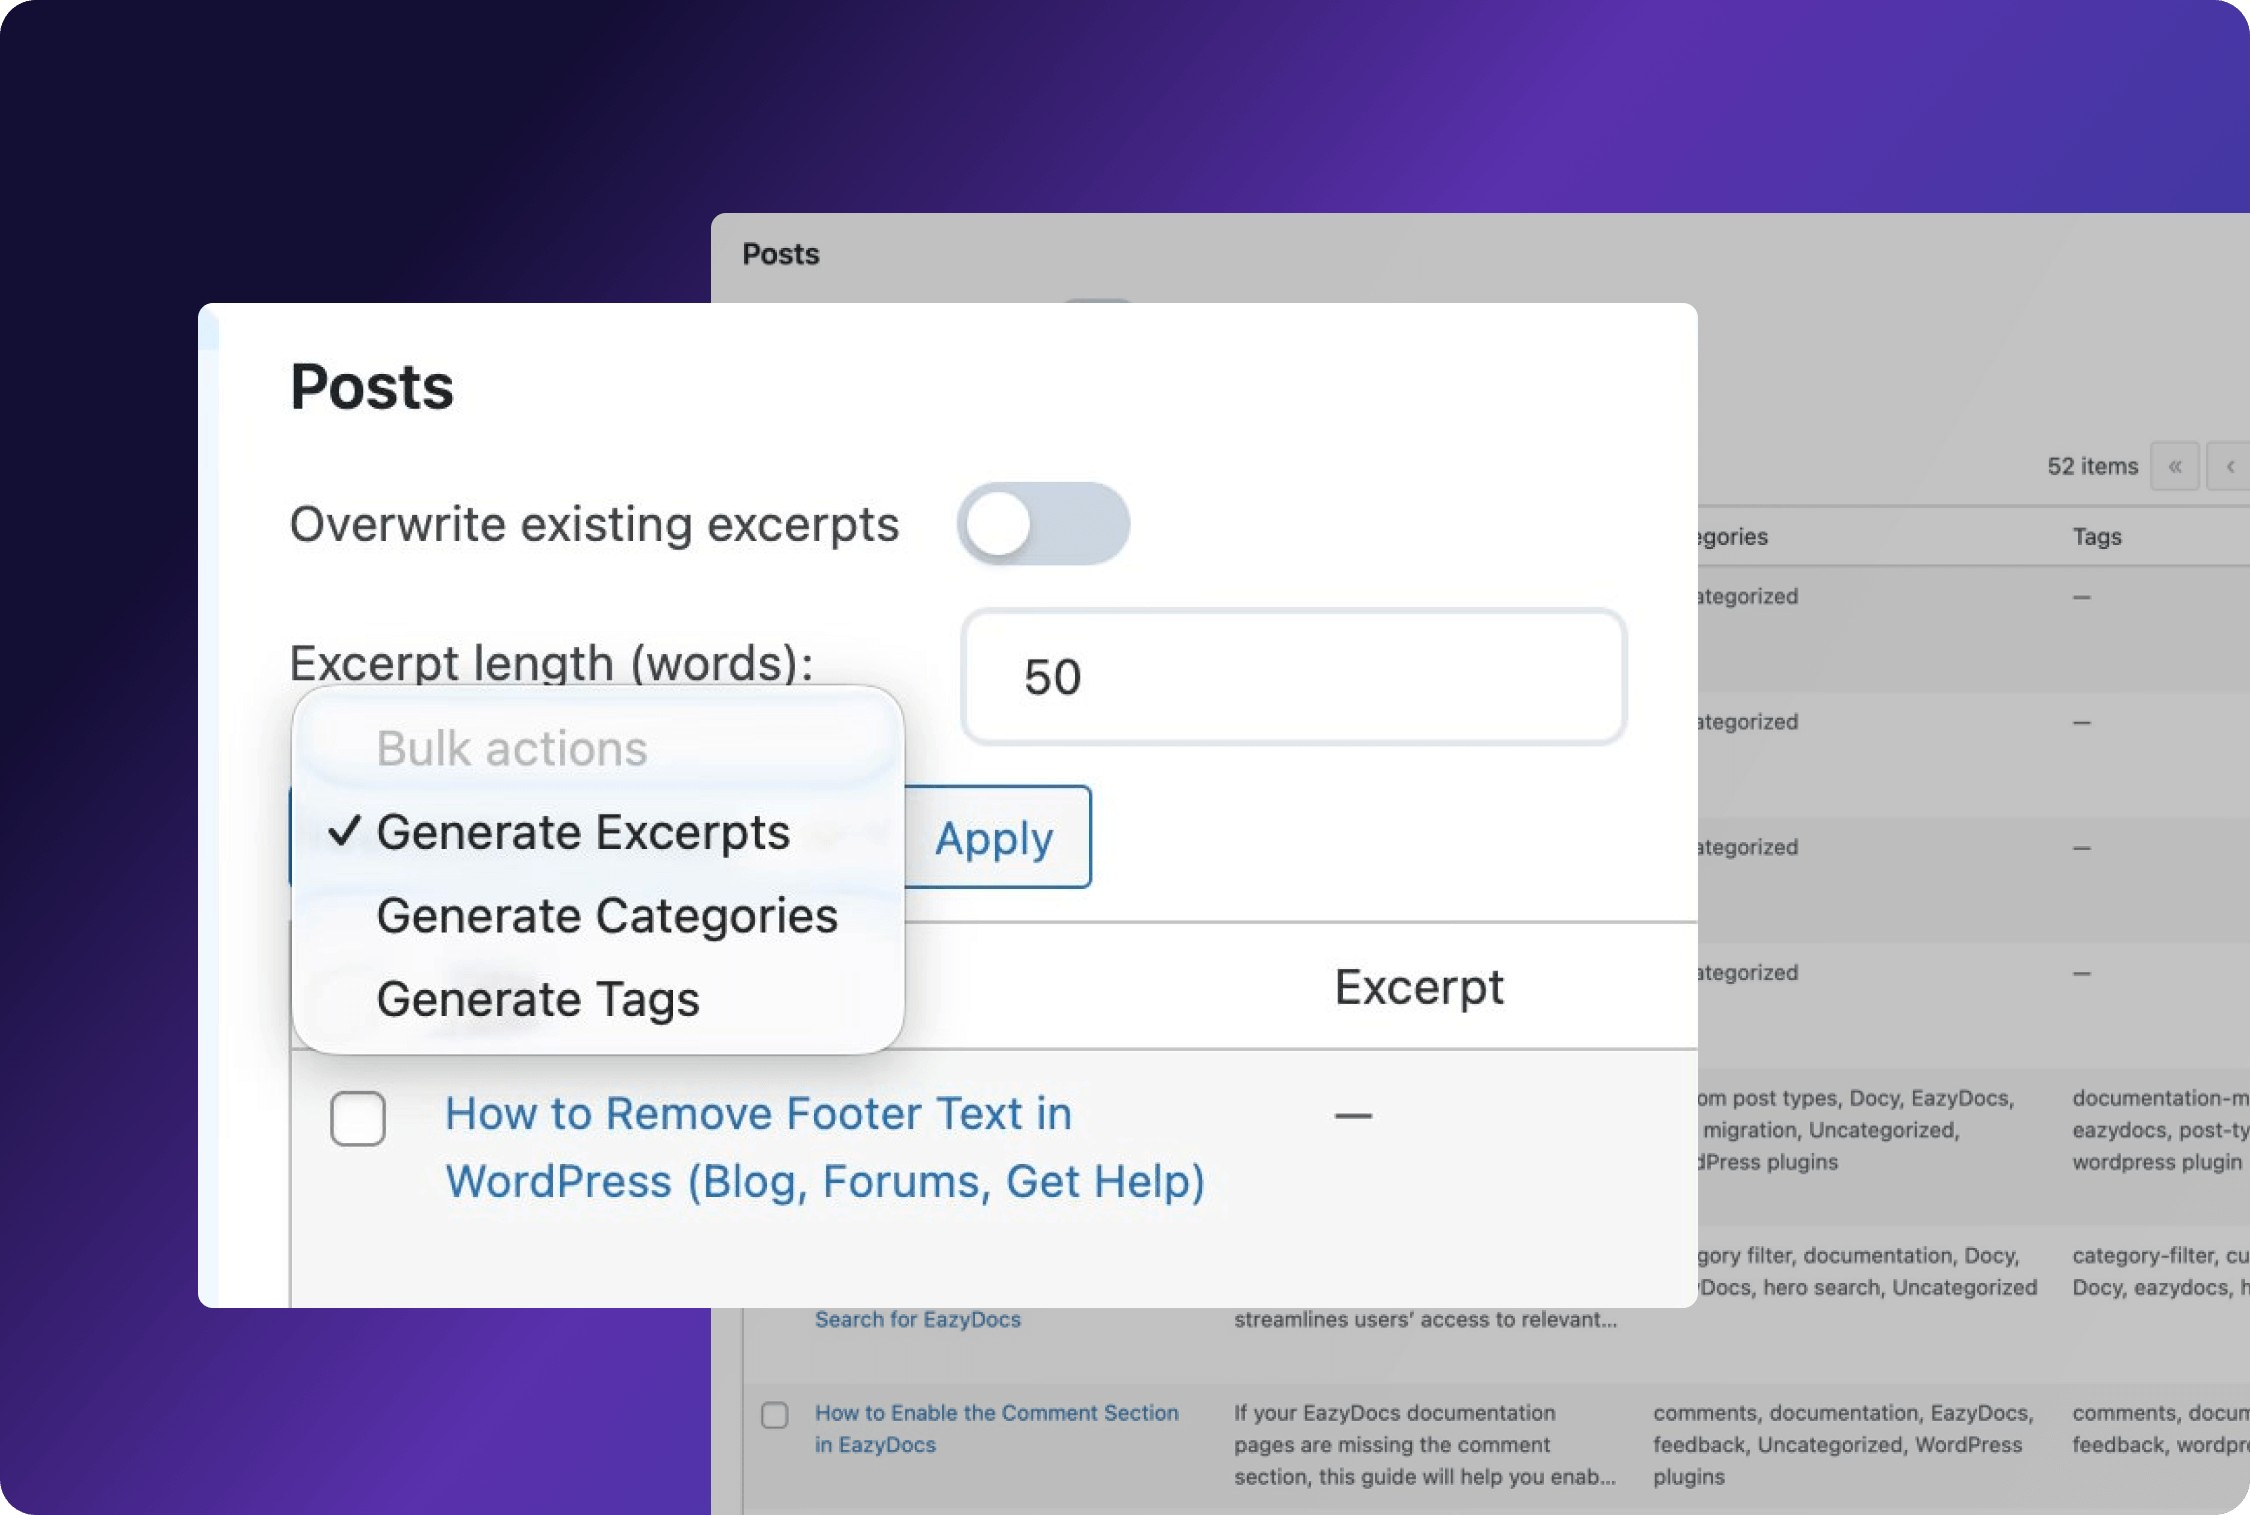Click the Tags column header

(2096, 537)
